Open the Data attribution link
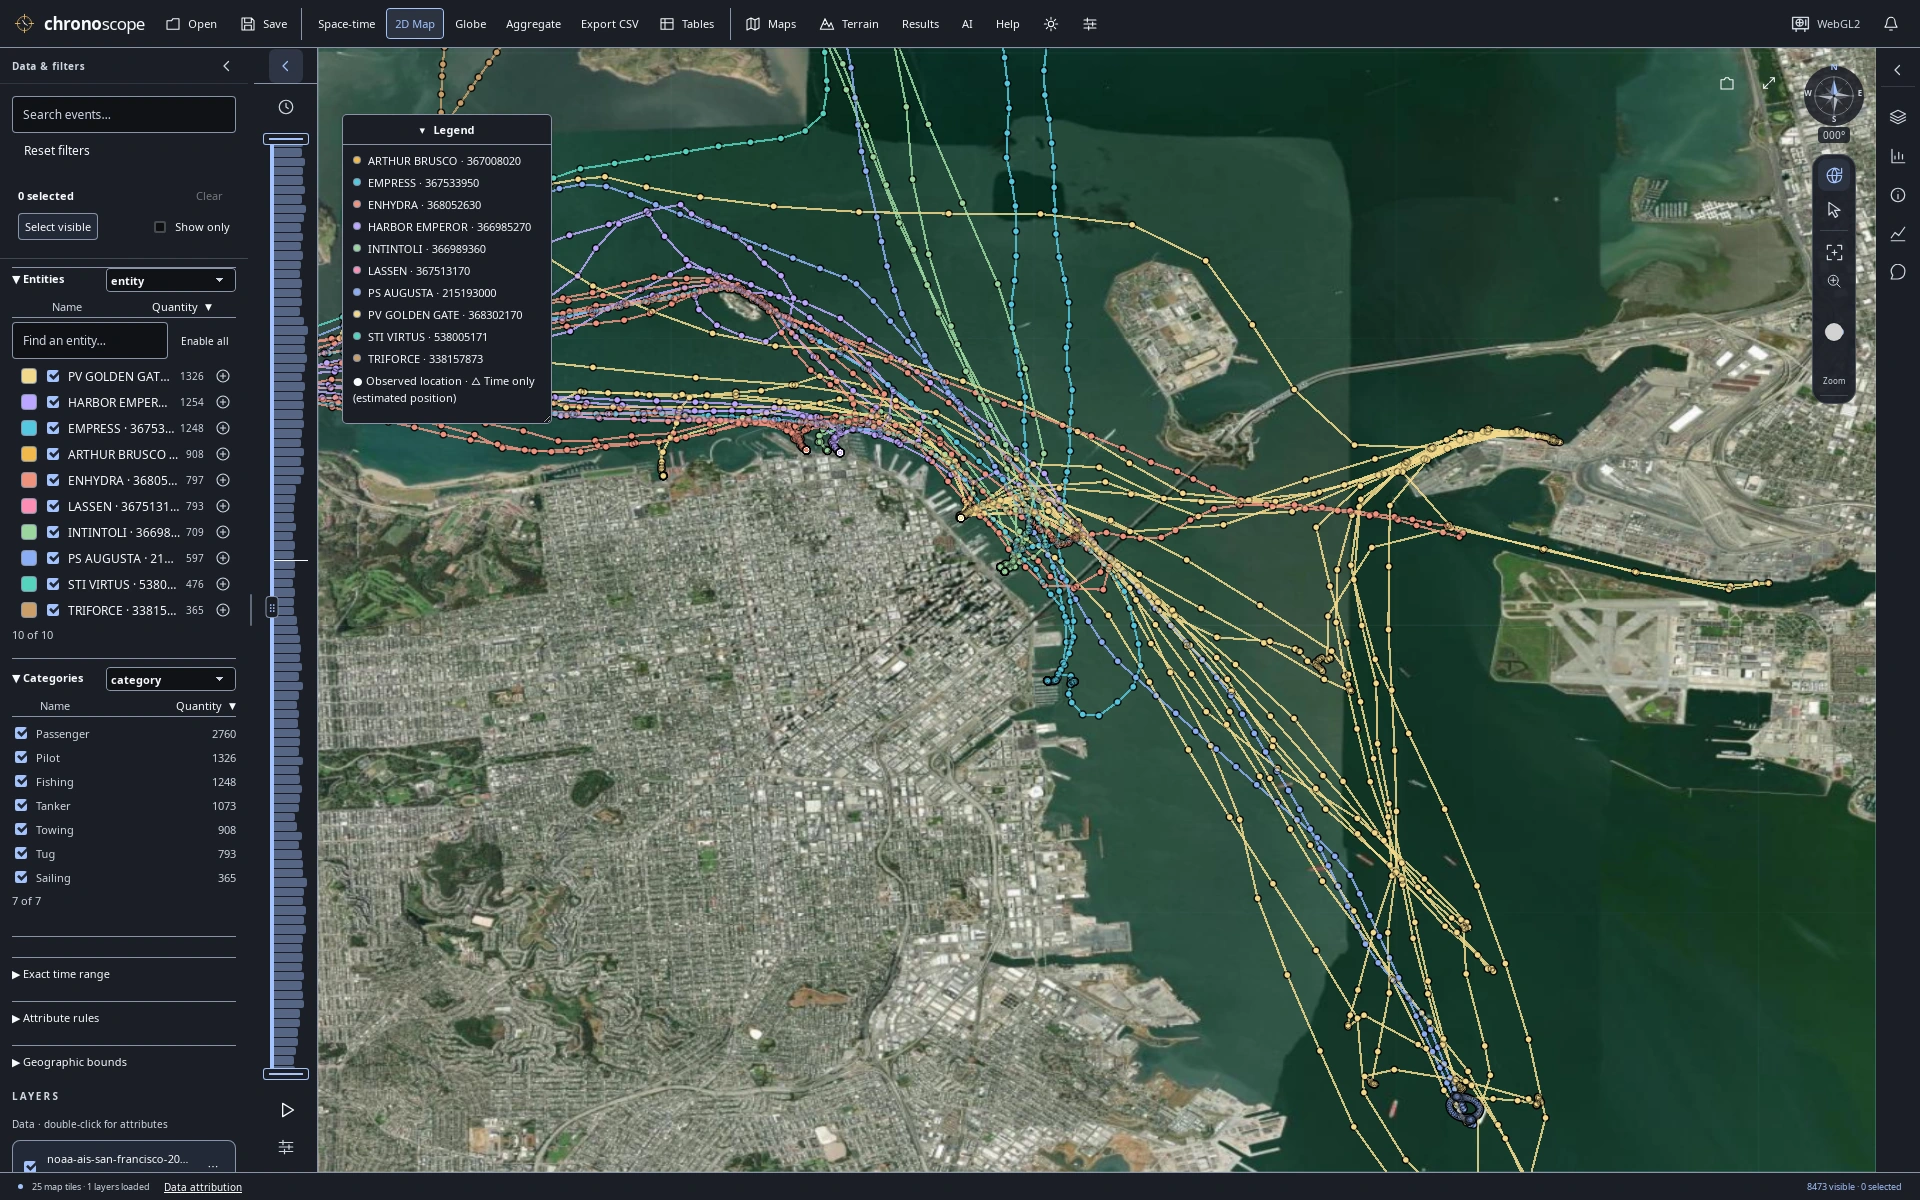The height and width of the screenshot is (1200, 1920). 203,1187
